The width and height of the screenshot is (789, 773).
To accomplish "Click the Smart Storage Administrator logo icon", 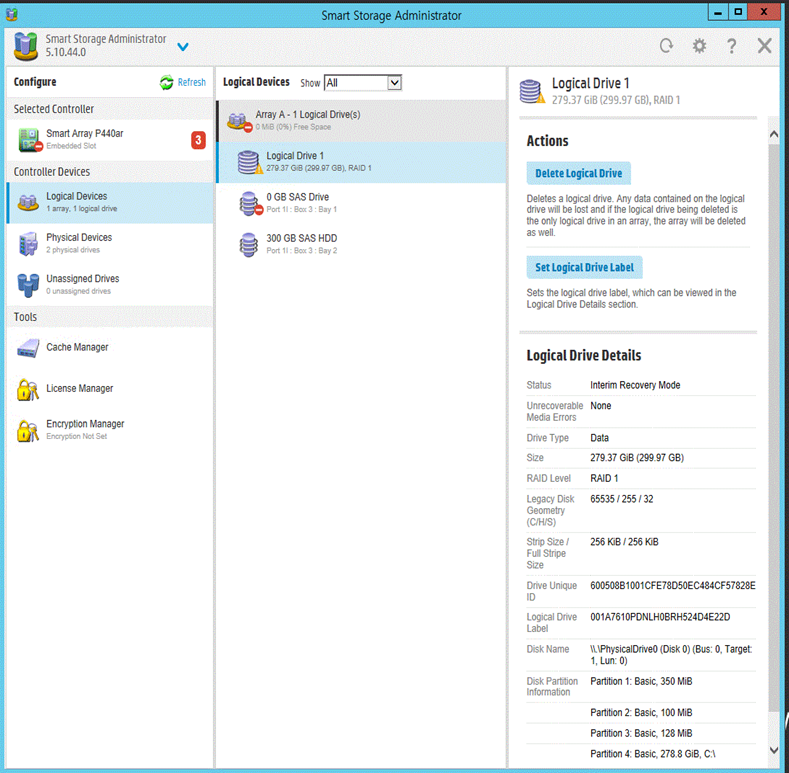I will click(26, 46).
